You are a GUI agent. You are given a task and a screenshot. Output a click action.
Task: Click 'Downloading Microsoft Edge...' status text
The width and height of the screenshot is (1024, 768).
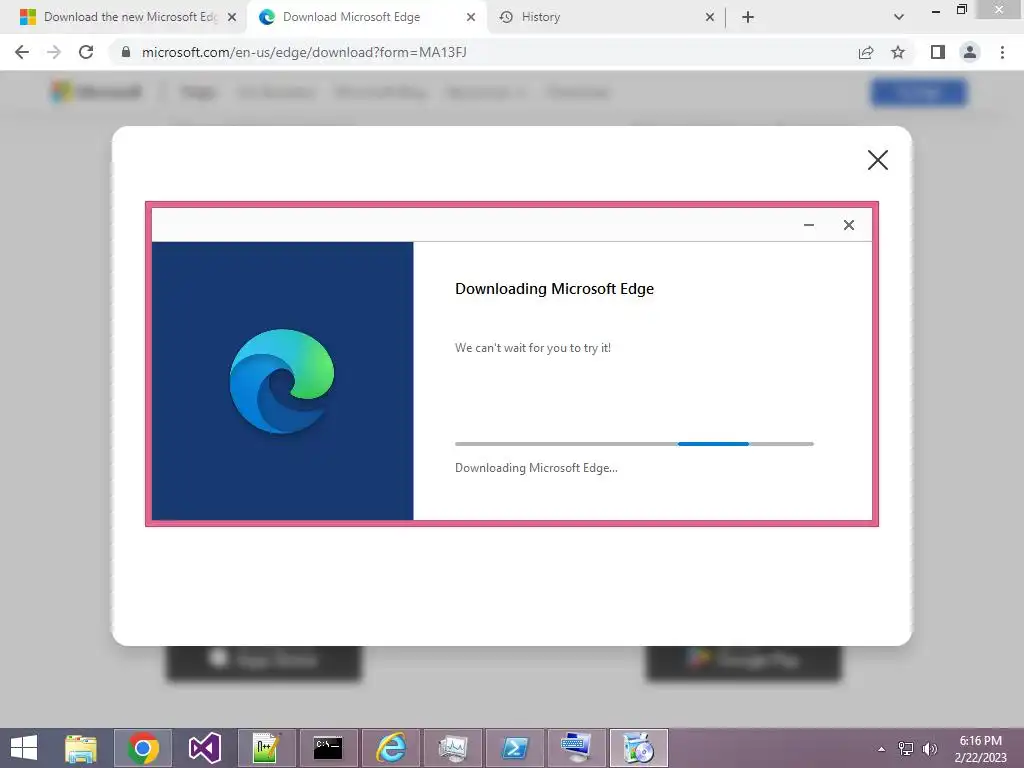[x=536, y=468]
